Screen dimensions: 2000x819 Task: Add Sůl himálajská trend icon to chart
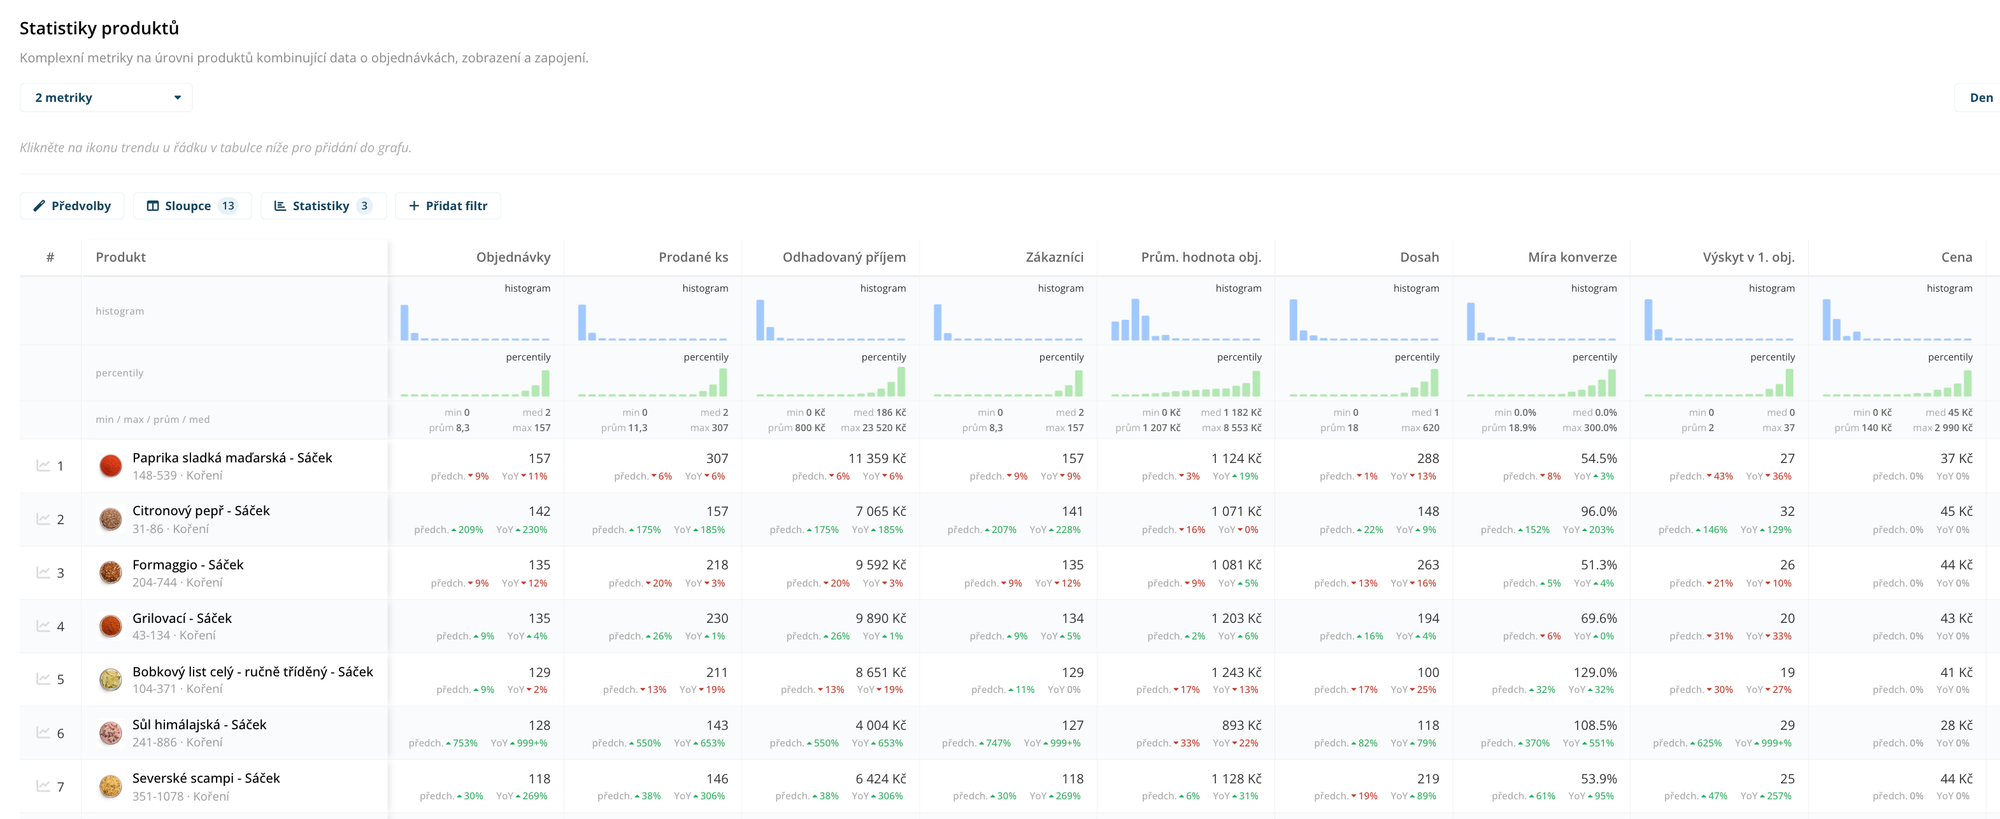43,733
